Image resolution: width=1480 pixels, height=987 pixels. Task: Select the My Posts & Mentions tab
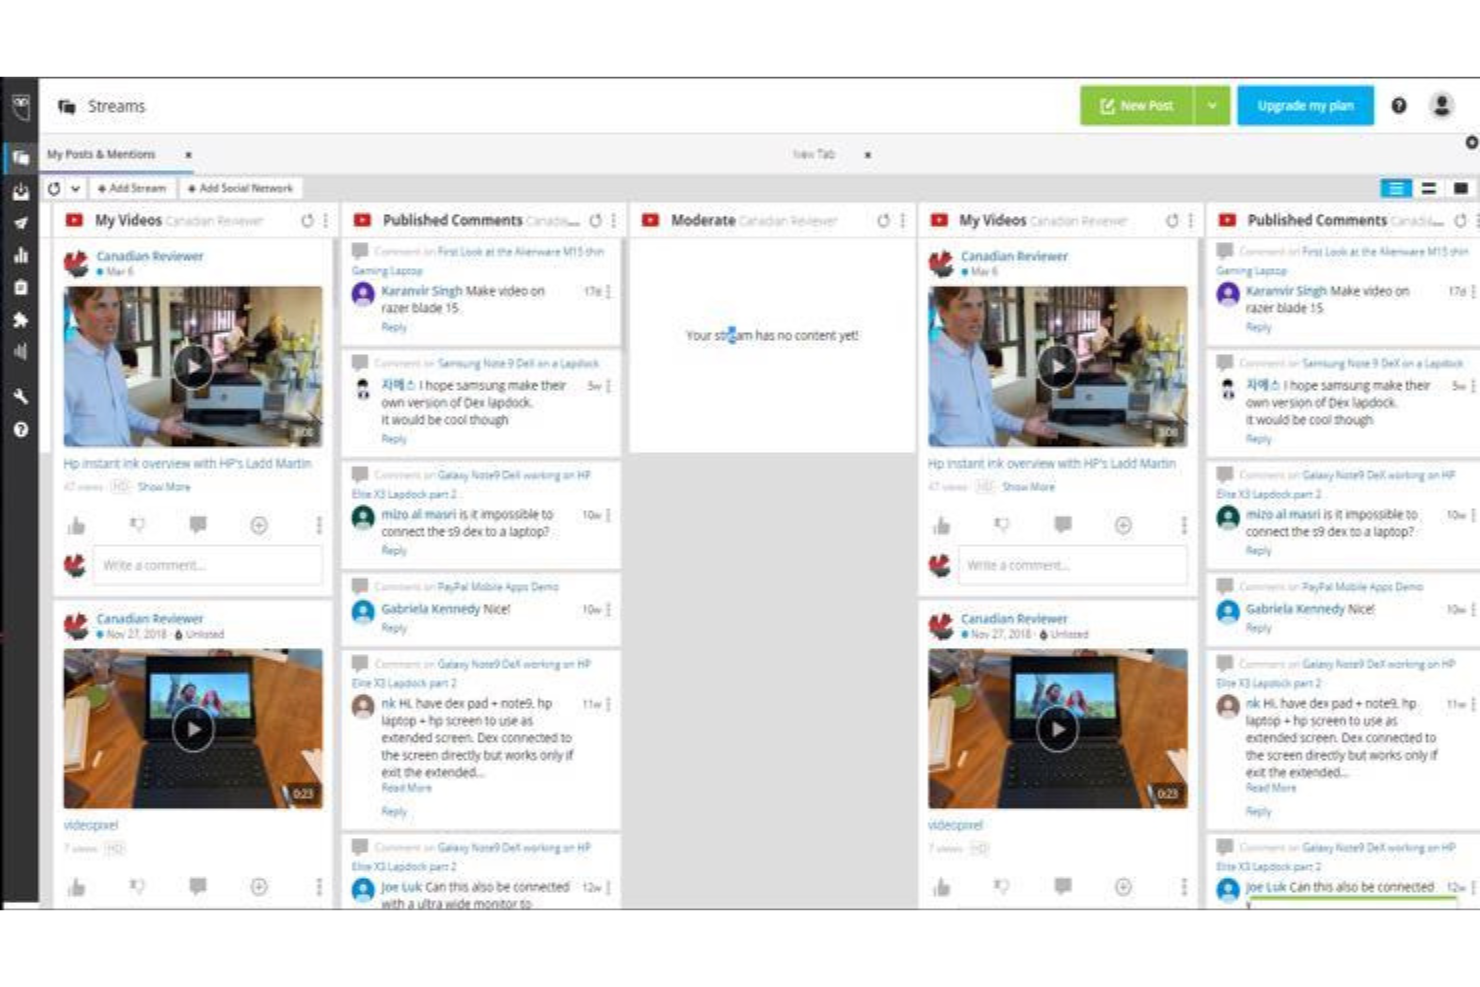coord(101,154)
